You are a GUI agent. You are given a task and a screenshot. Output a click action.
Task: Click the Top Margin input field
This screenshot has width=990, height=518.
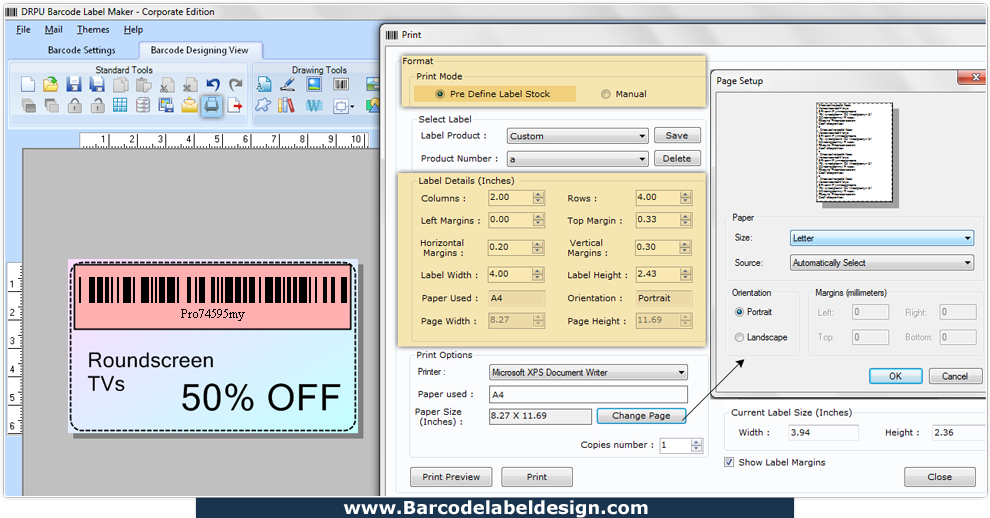pos(658,219)
